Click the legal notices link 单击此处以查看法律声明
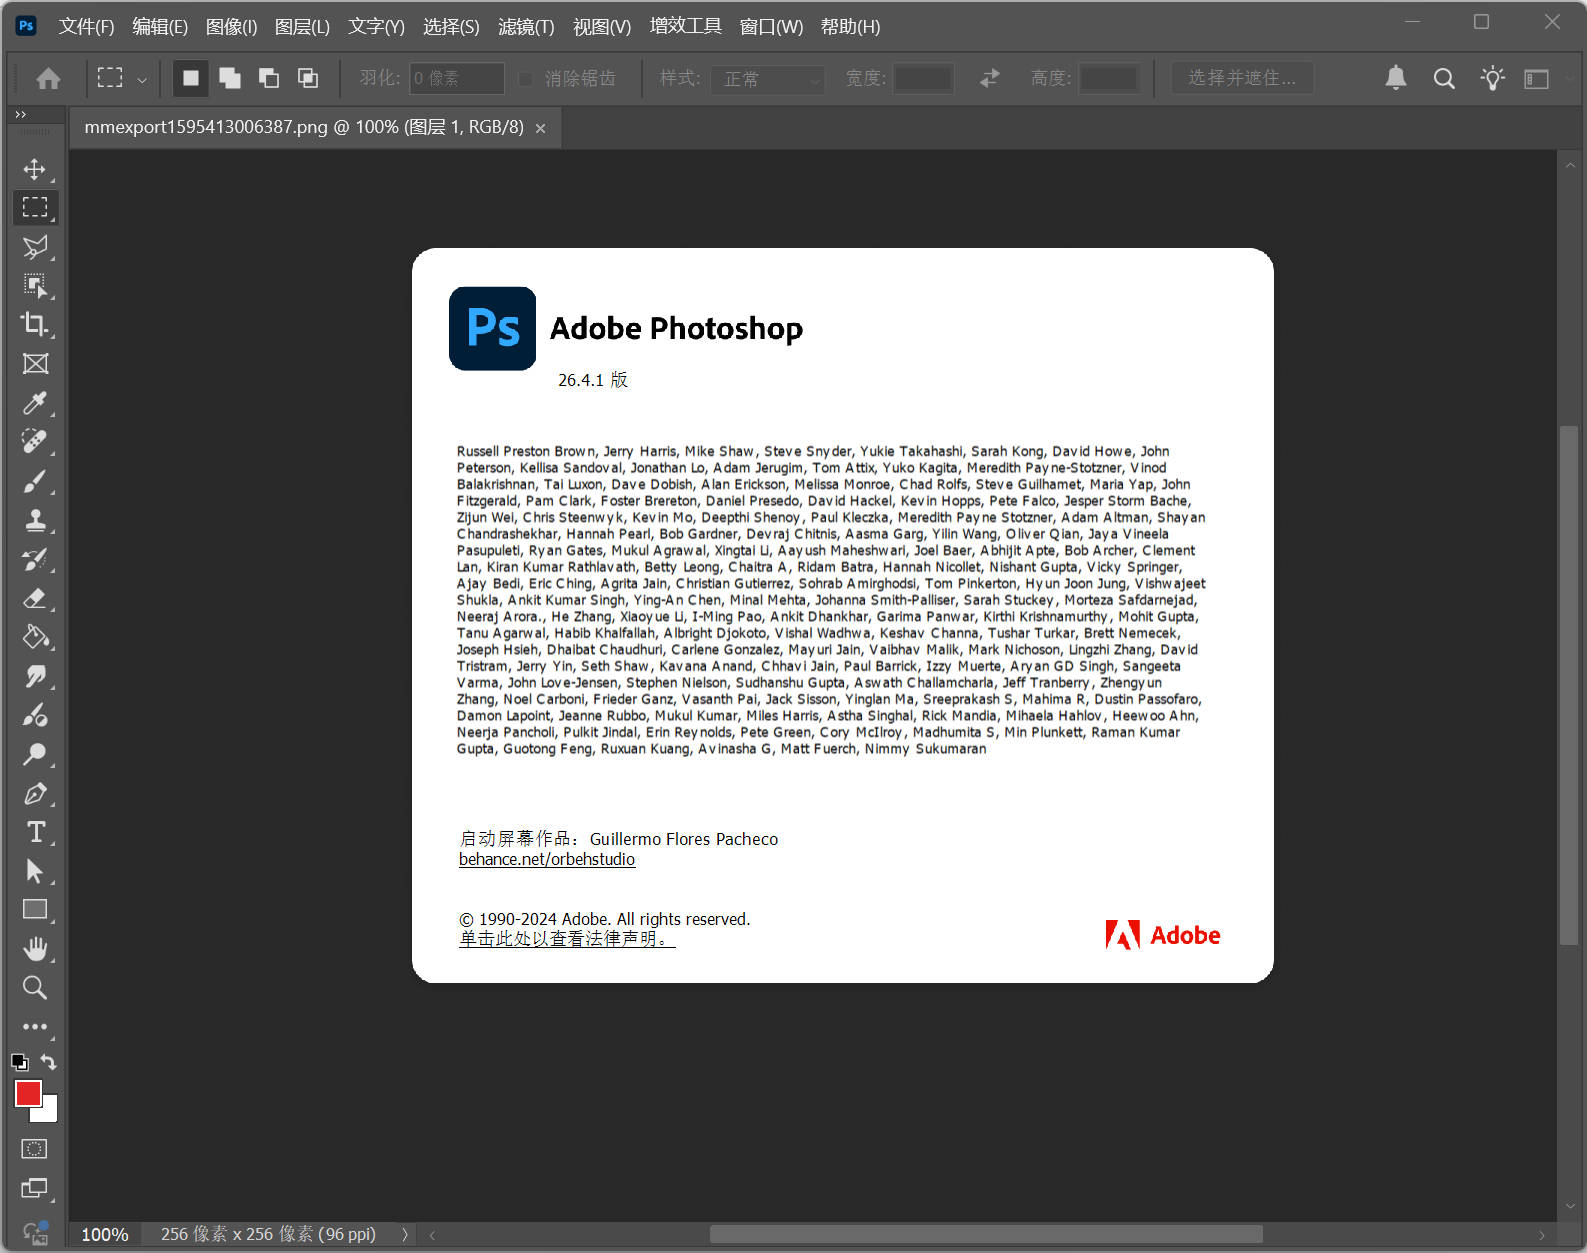Viewport: 1587px width, 1253px height. (x=567, y=939)
